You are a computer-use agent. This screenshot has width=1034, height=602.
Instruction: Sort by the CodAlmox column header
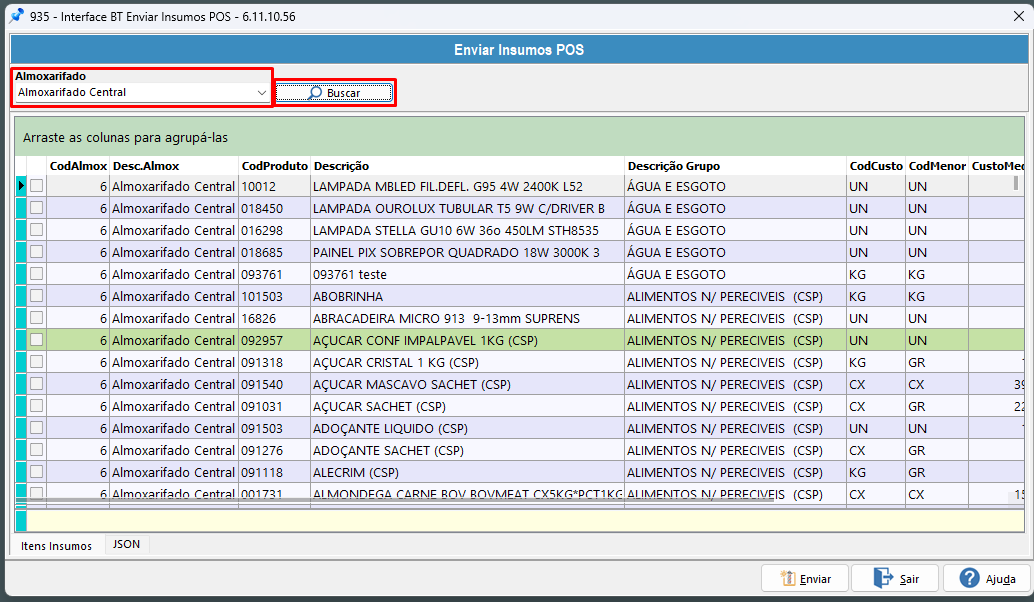point(78,166)
